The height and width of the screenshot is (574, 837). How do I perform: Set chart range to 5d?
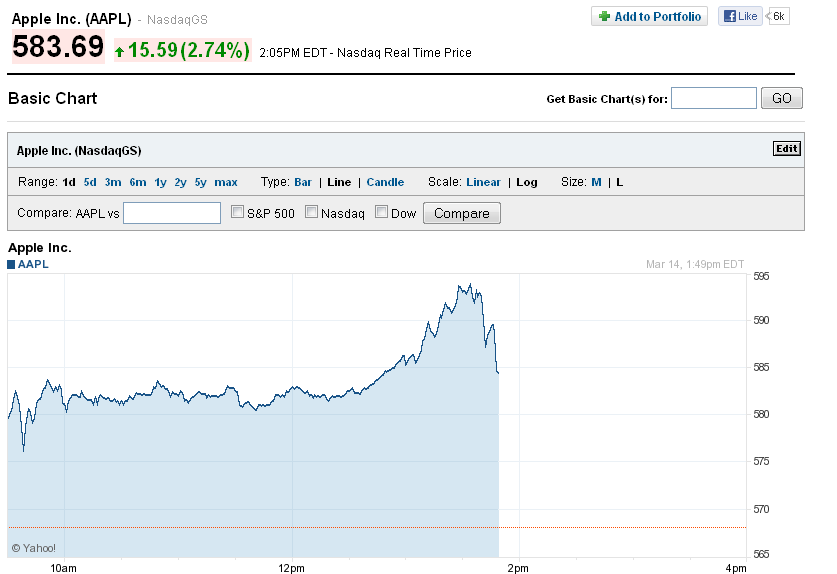[90, 182]
